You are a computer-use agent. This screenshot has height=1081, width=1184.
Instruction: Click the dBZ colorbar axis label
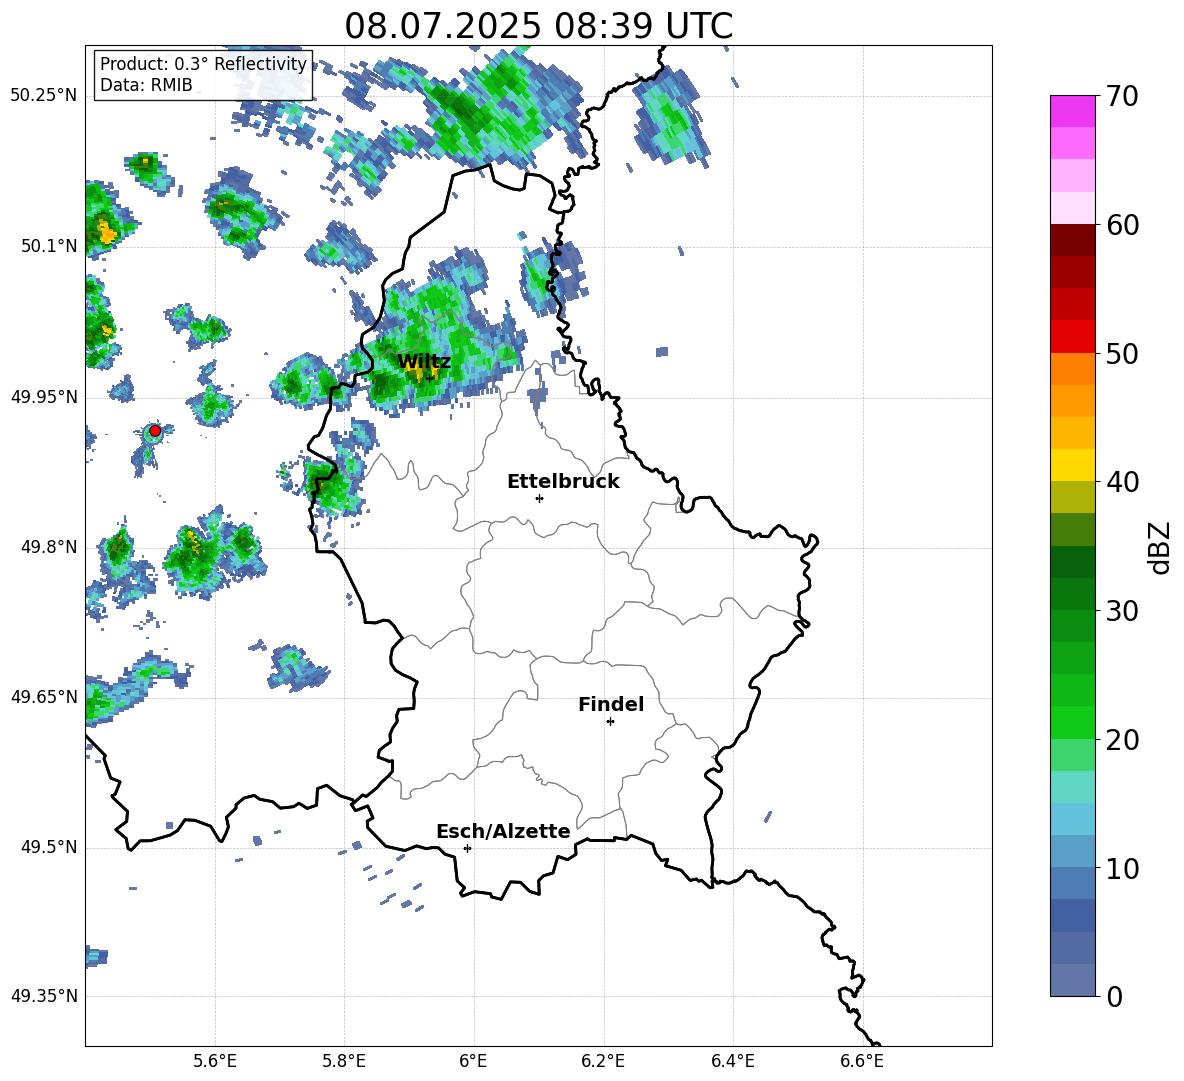pos(1161,547)
